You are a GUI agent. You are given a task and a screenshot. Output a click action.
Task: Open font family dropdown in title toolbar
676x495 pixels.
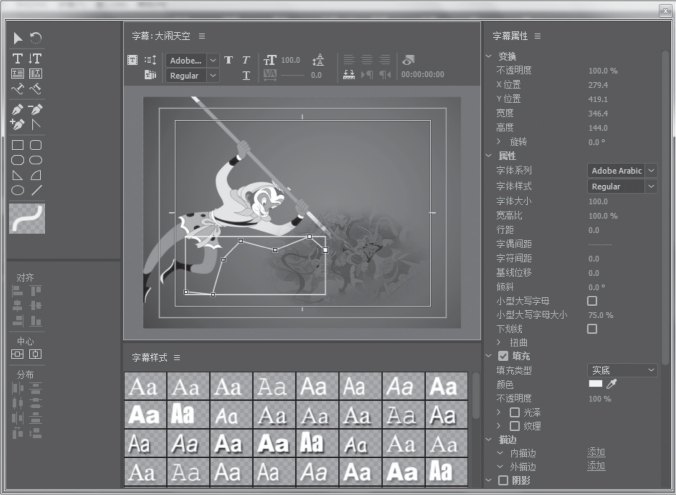tap(193, 60)
